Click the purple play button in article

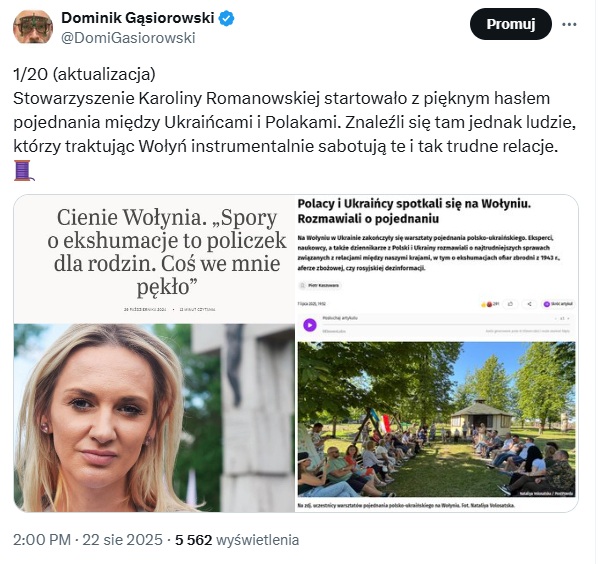coord(310,325)
